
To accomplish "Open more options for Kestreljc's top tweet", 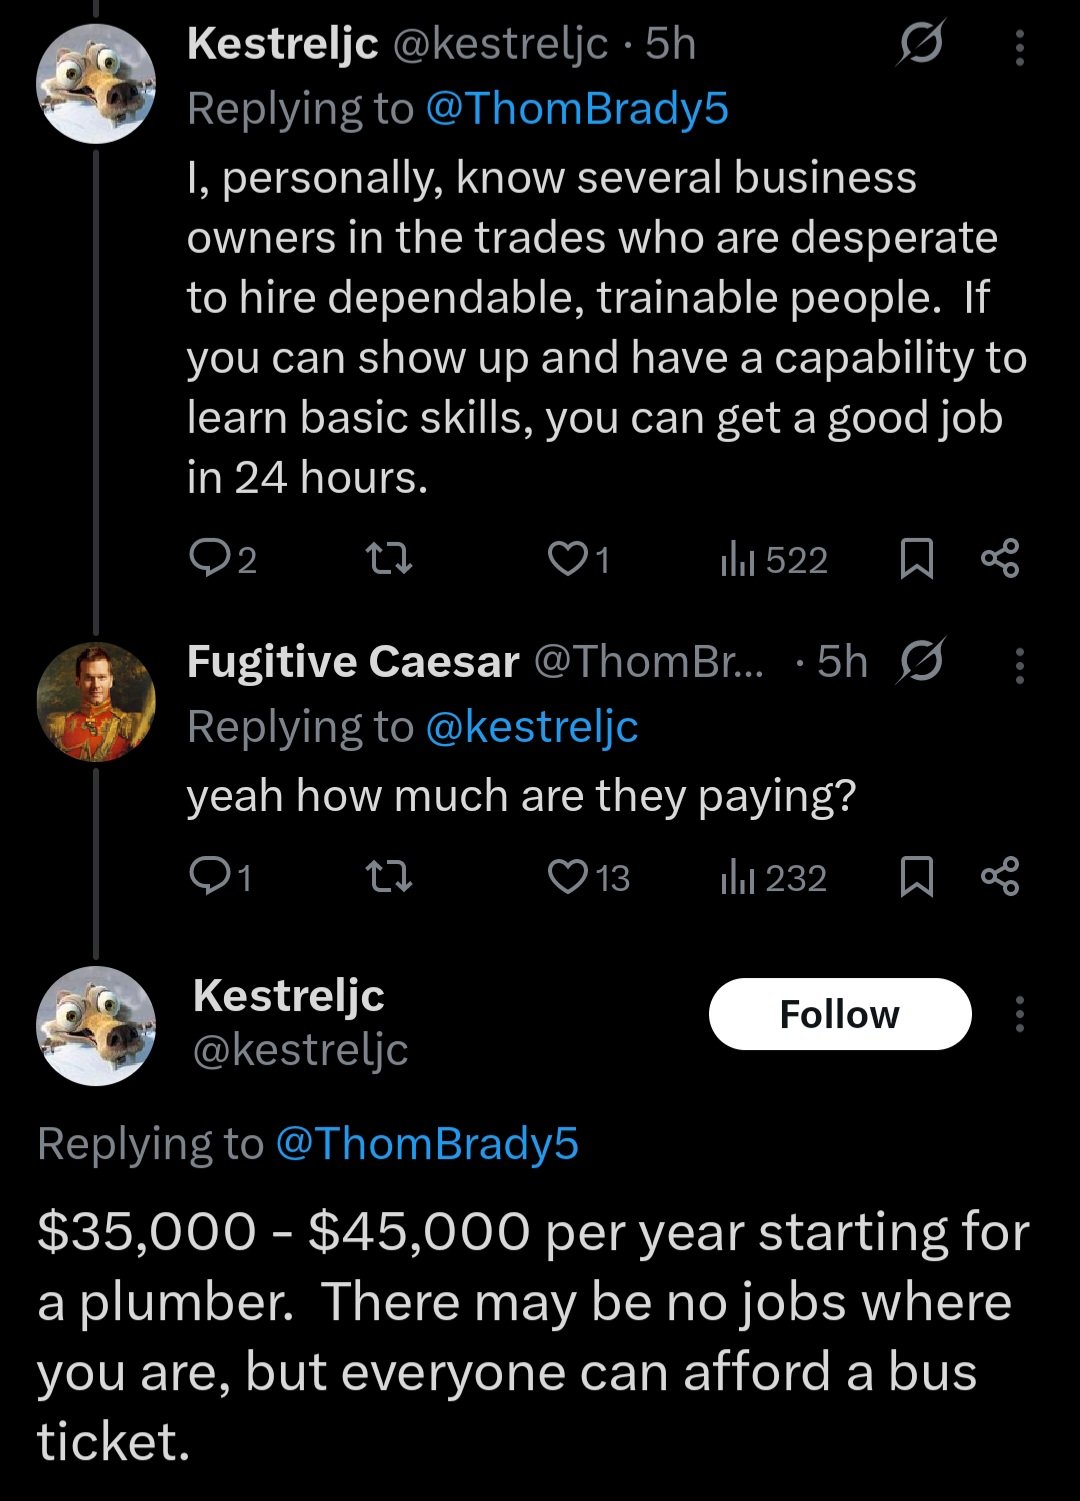I will (1019, 47).
